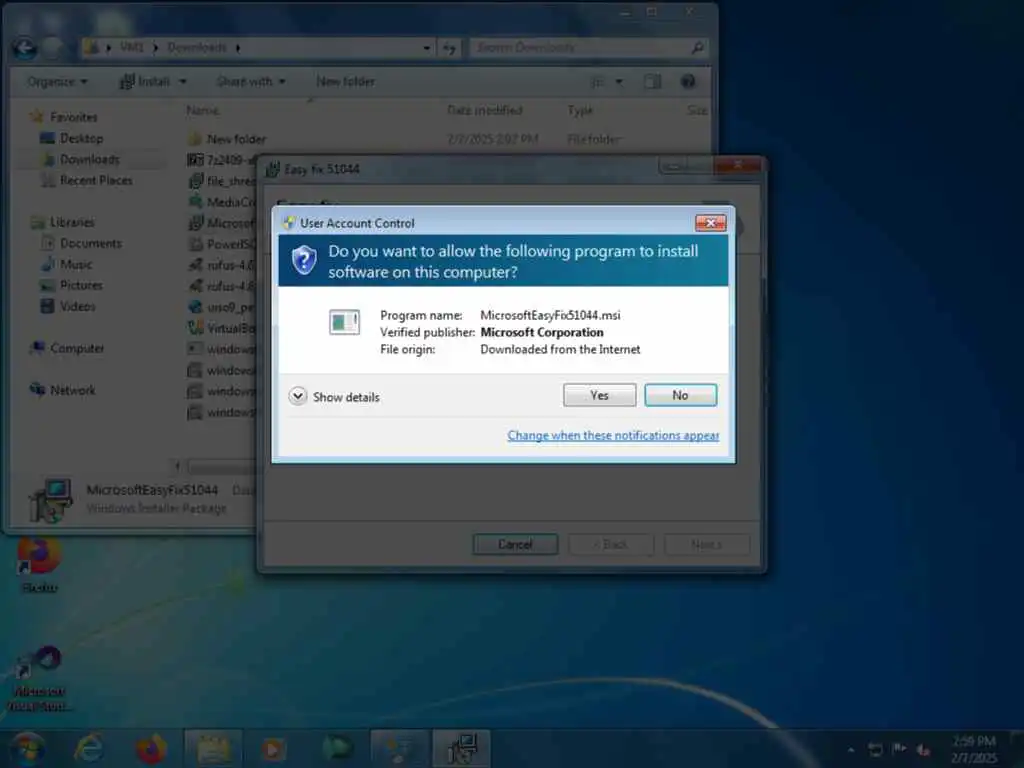Open Explorer help icon
The width and height of the screenshot is (1024, 768).
point(688,82)
